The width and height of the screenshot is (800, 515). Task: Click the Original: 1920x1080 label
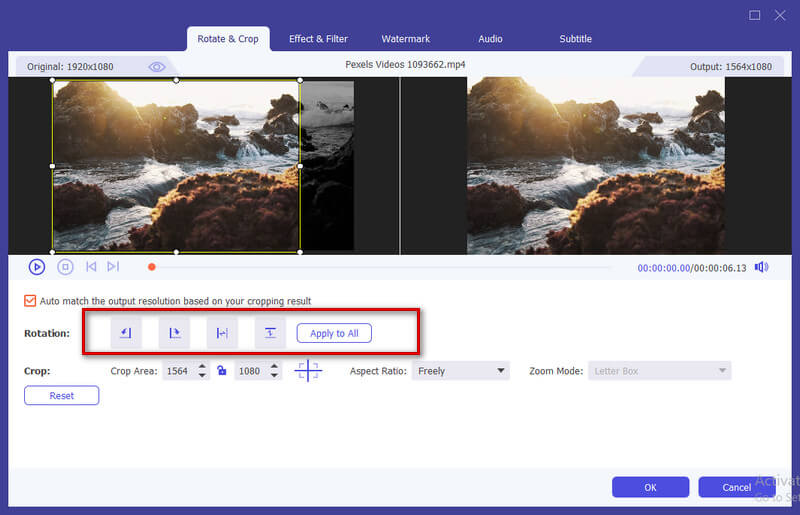point(70,67)
